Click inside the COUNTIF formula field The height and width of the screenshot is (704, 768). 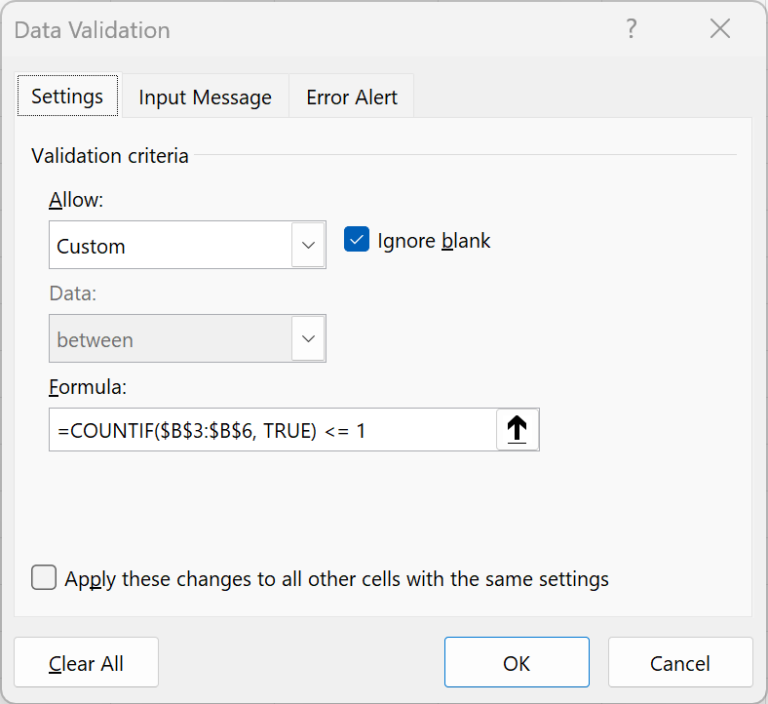[x=270, y=430]
